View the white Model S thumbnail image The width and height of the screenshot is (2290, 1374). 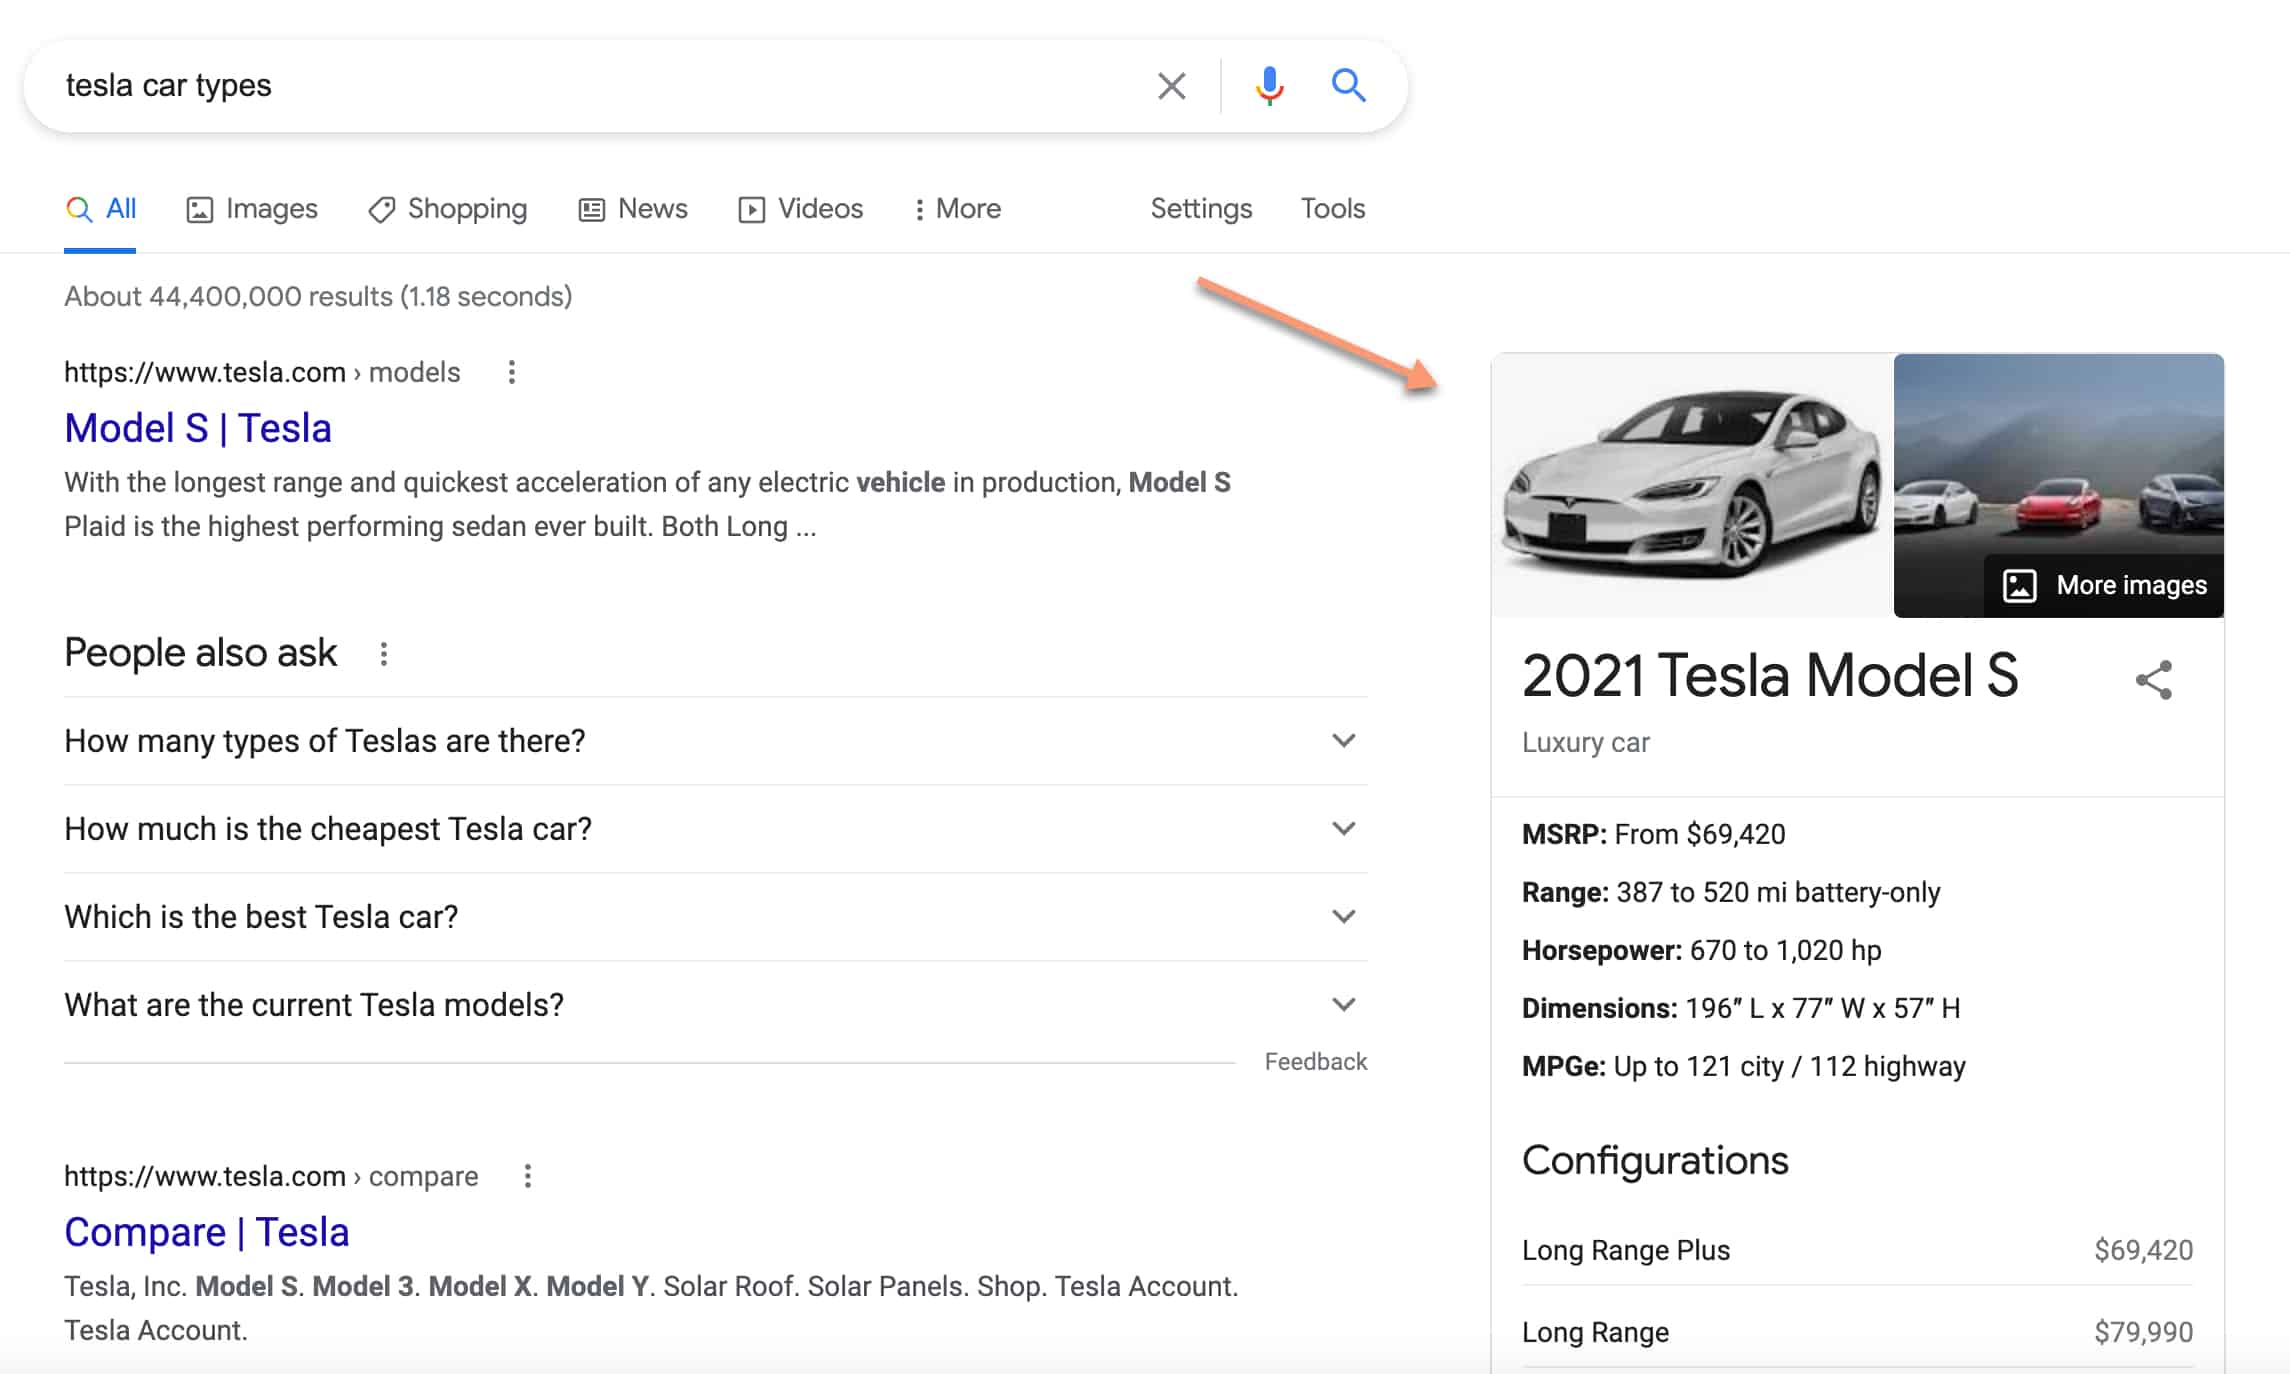coord(1692,485)
